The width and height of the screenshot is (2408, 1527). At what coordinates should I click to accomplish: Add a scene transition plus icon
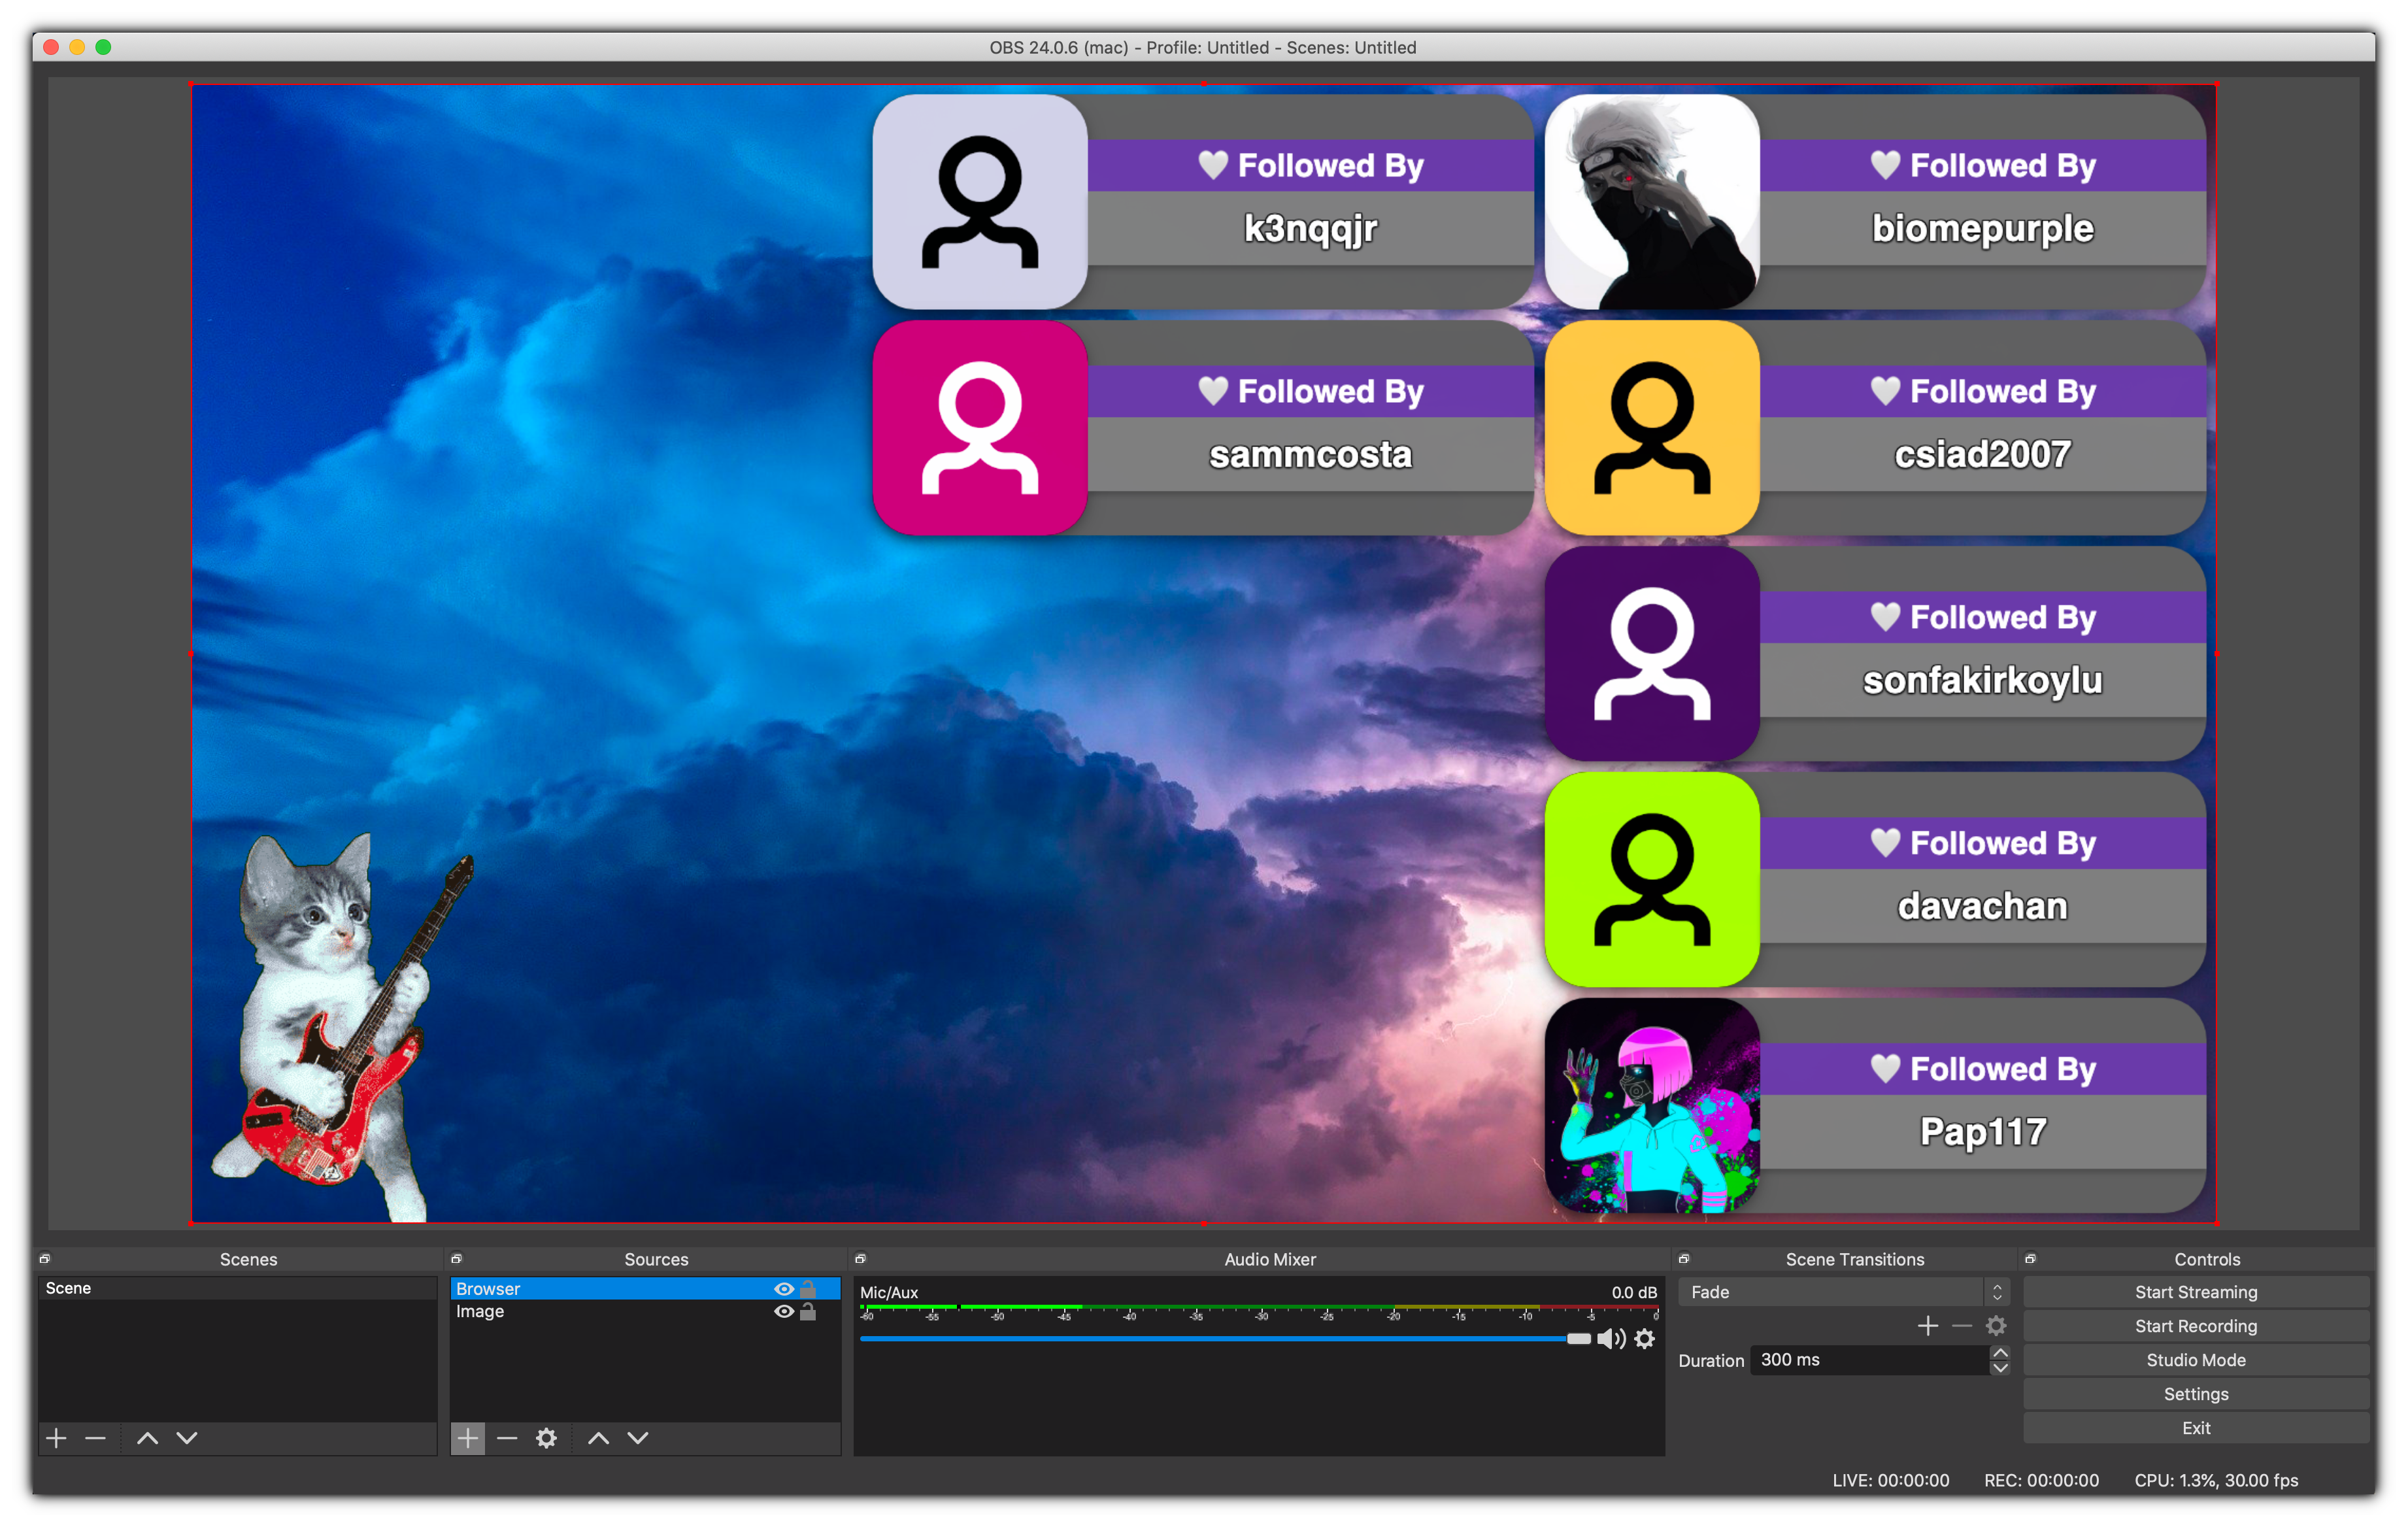tap(1928, 1326)
